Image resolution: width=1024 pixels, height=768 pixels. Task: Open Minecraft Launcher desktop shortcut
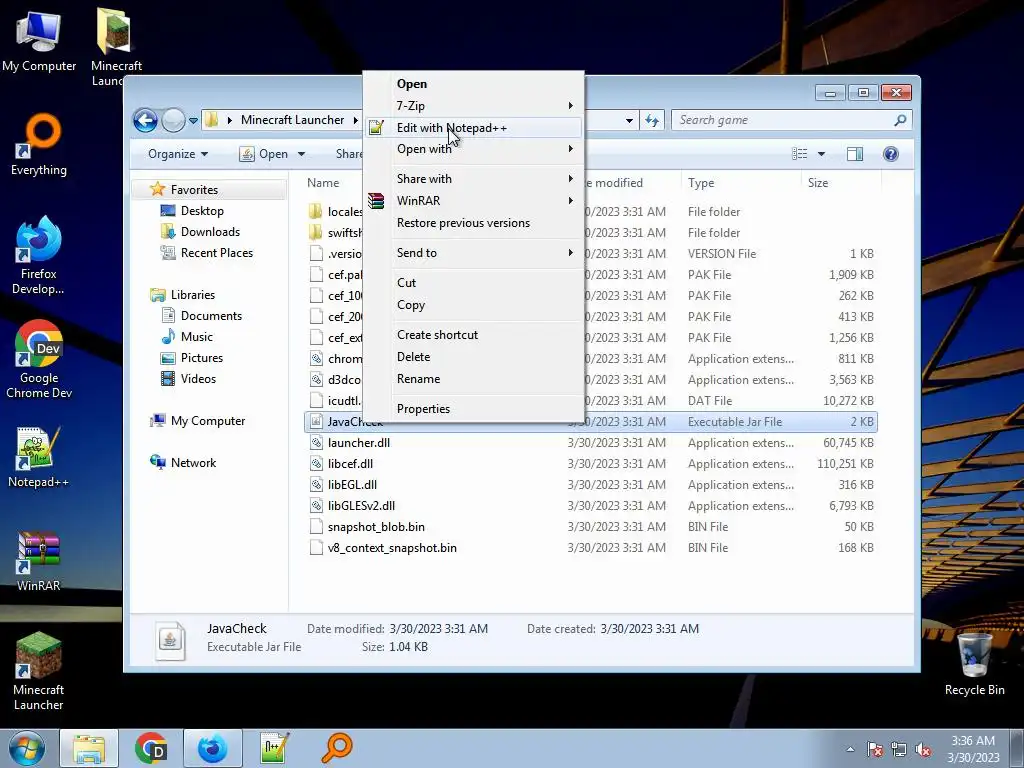(39, 671)
